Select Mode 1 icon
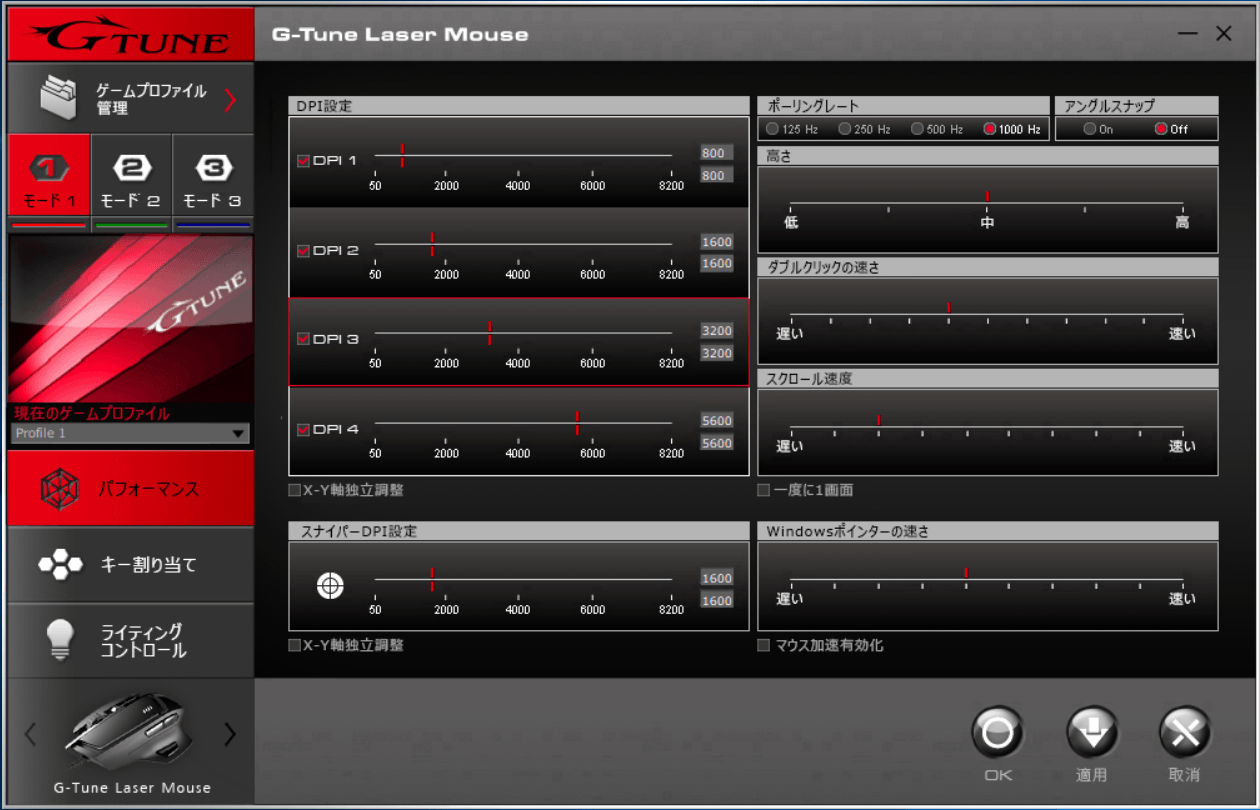1260x810 pixels. (49, 167)
